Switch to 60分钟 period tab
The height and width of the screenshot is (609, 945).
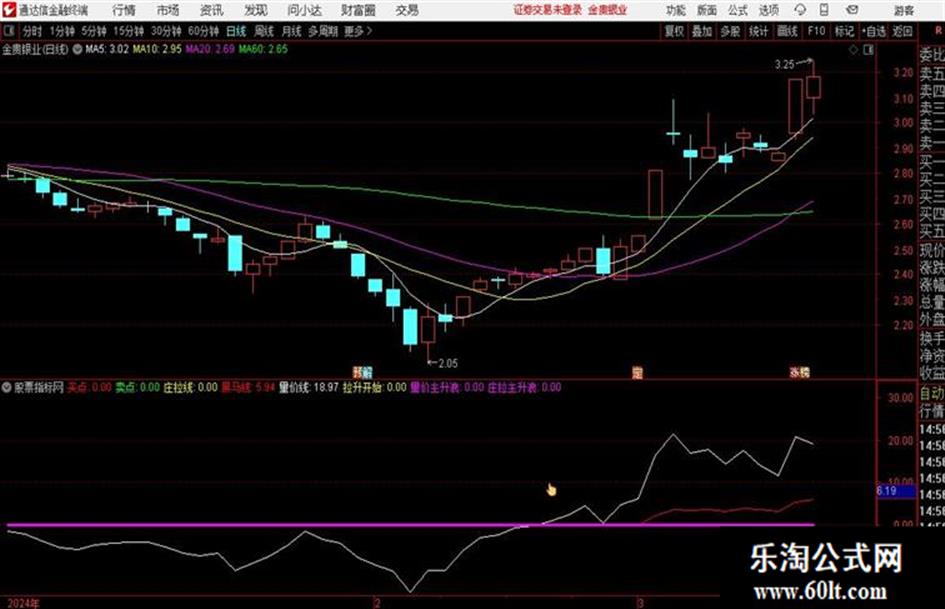204,31
